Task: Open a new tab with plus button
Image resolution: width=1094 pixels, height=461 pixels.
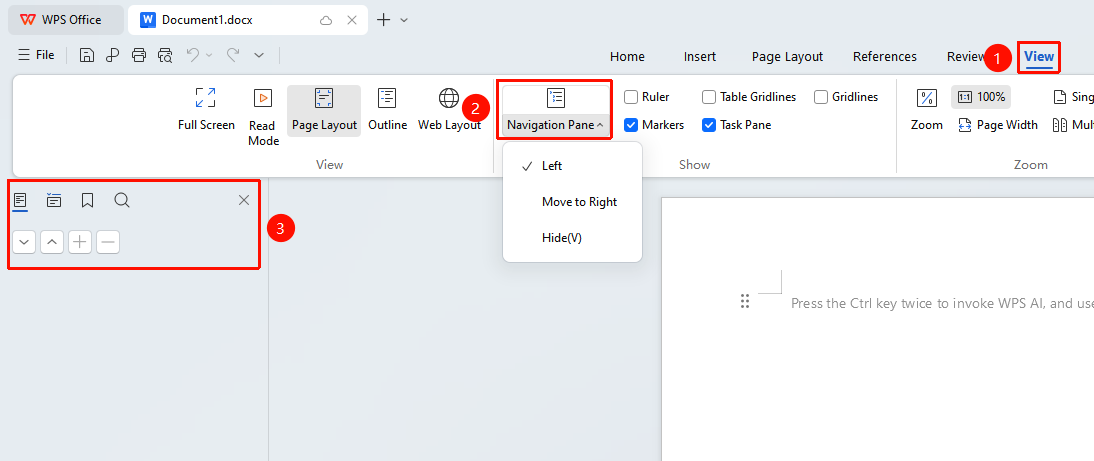Action: pos(383,20)
